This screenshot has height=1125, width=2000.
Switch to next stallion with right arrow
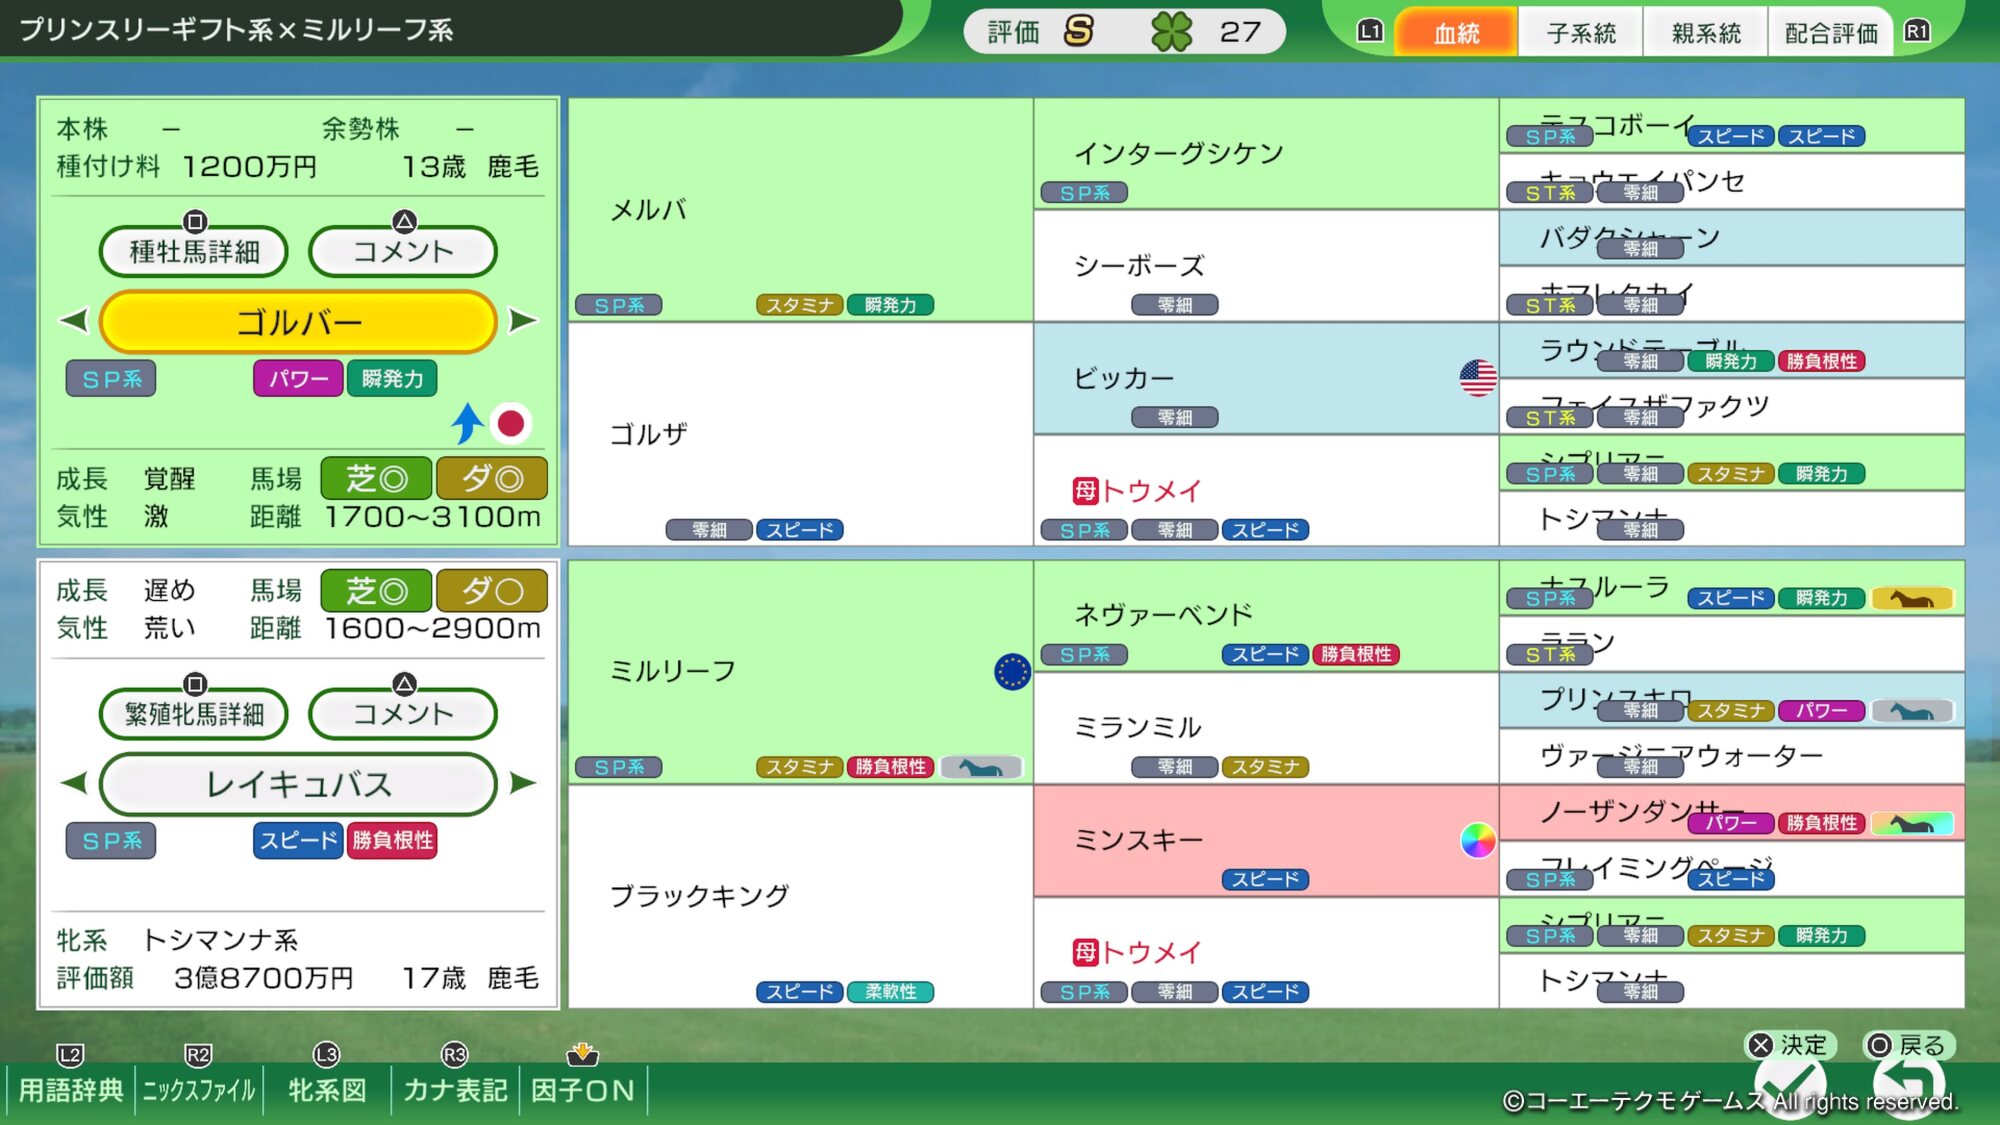pos(523,321)
